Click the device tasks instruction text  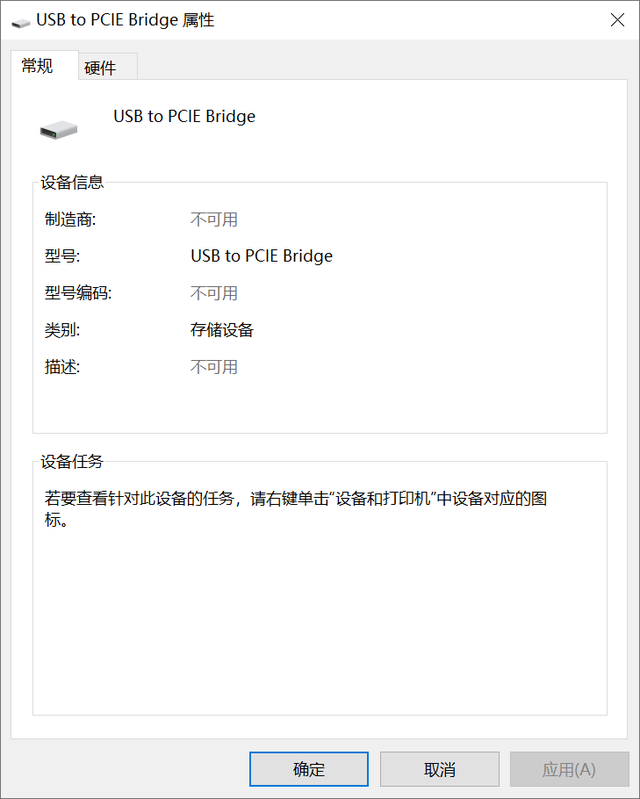pos(296,509)
